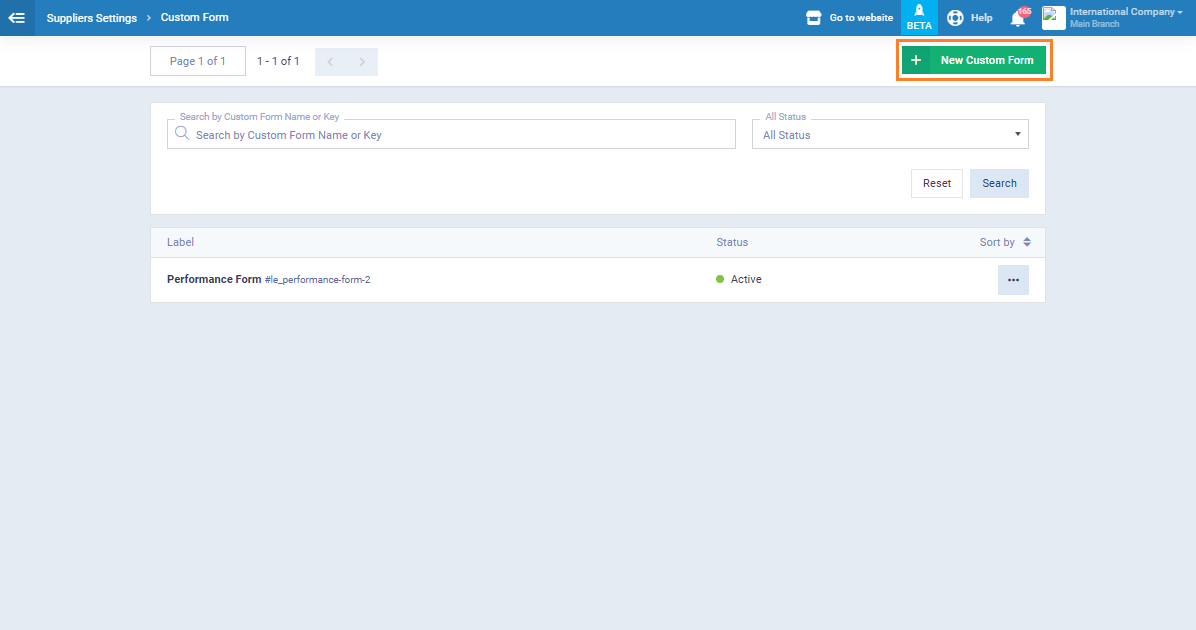Click the company logo avatar image
The height and width of the screenshot is (630, 1196).
pyautogui.click(x=1053, y=18)
